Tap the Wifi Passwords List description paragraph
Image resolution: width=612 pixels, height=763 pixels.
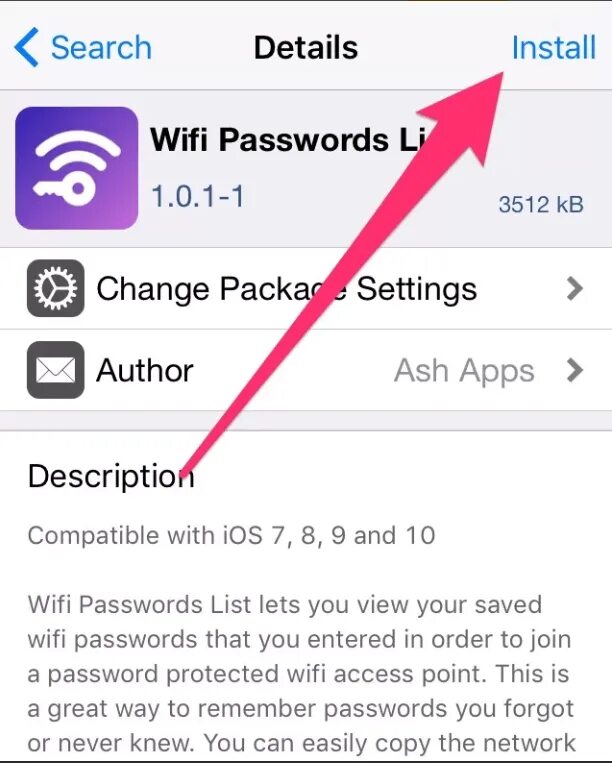(302, 674)
